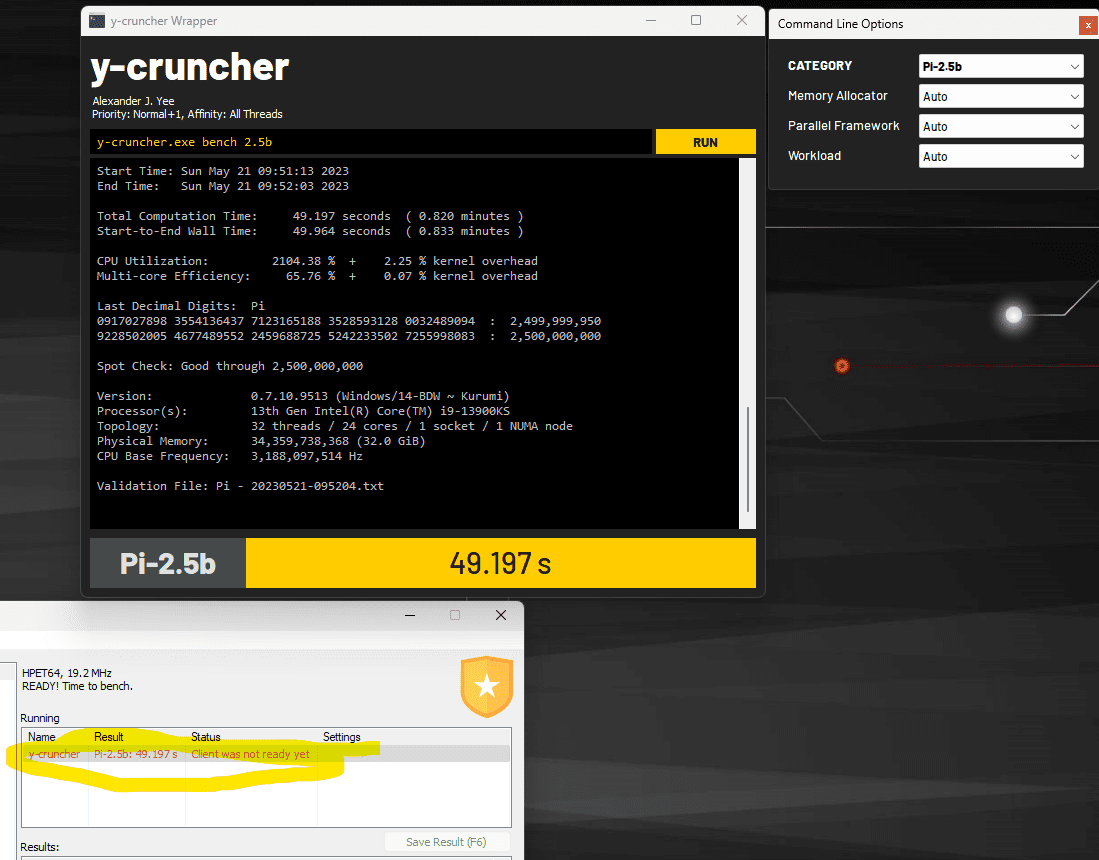Maximize the y-cruncher Wrapper window
Image resolution: width=1099 pixels, height=860 pixels.
click(x=696, y=20)
